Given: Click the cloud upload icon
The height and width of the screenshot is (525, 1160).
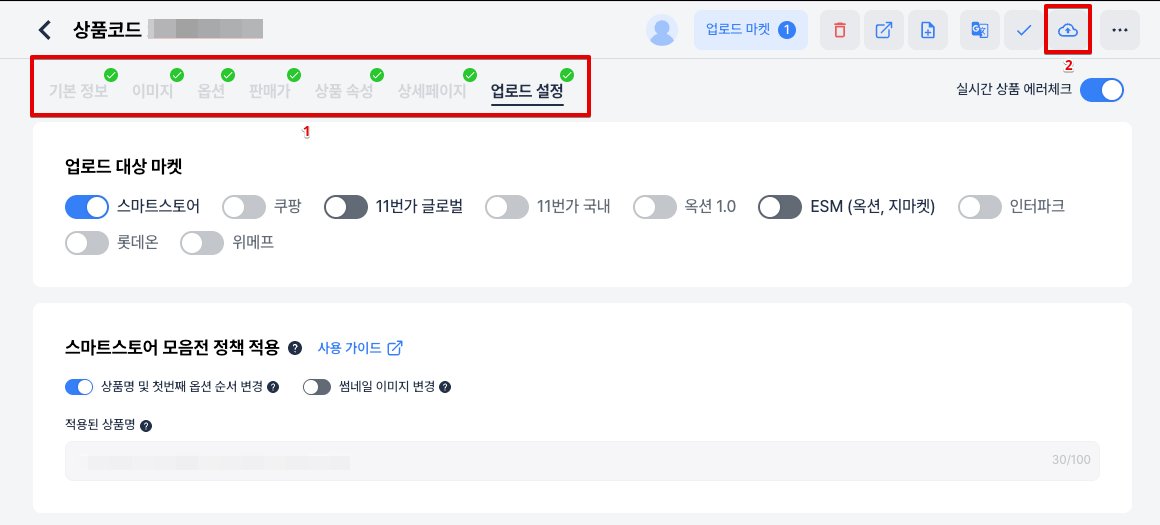Looking at the screenshot, I should tap(1068, 30).
